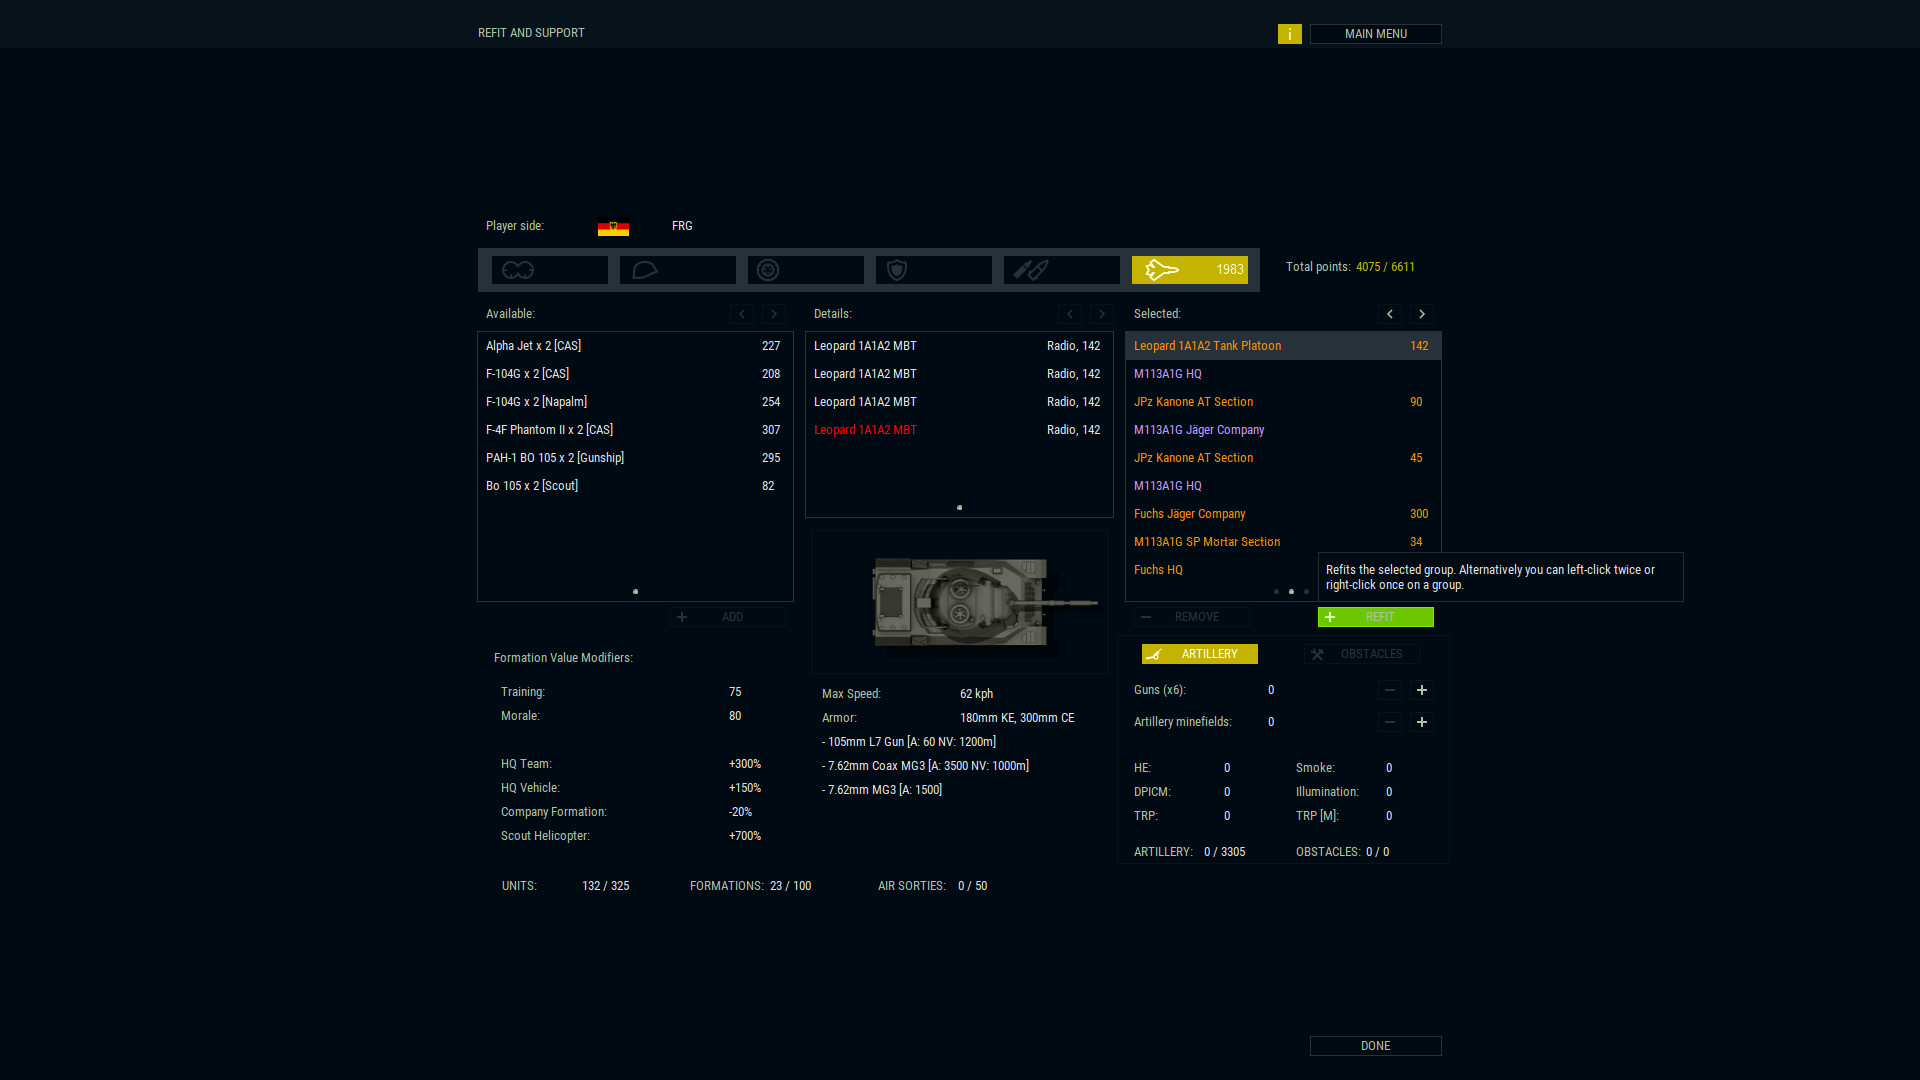1920x1080 pixels.
Task: Click the yellow info icon in top bar
Action: tap(1290, 34)
